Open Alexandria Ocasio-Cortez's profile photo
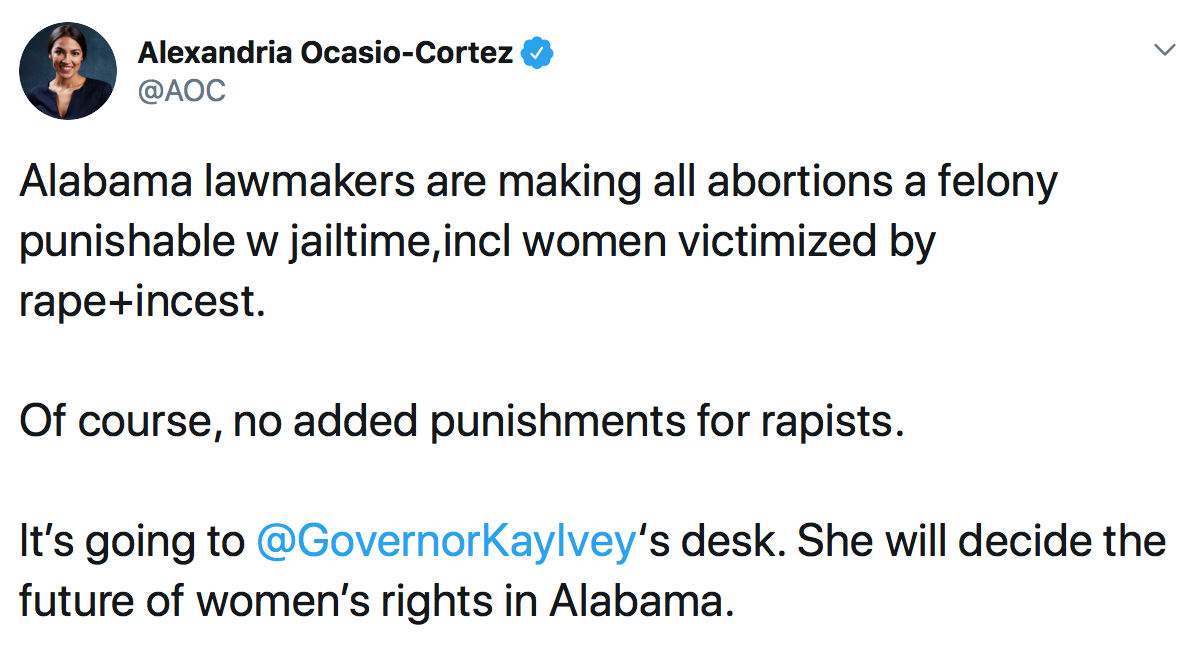This screenshot has width=1196, height=672. [x=68, y=71]
